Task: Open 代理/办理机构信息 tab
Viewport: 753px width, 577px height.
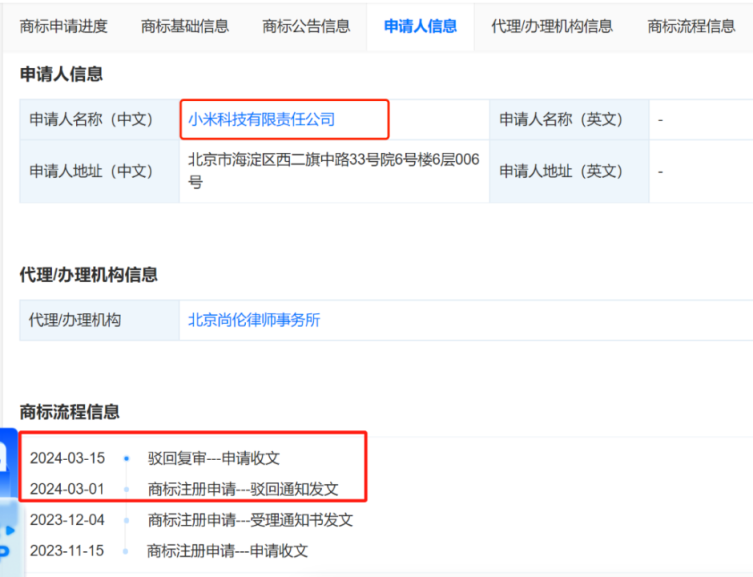Action: pyautogui.click(x=552, y=26)
